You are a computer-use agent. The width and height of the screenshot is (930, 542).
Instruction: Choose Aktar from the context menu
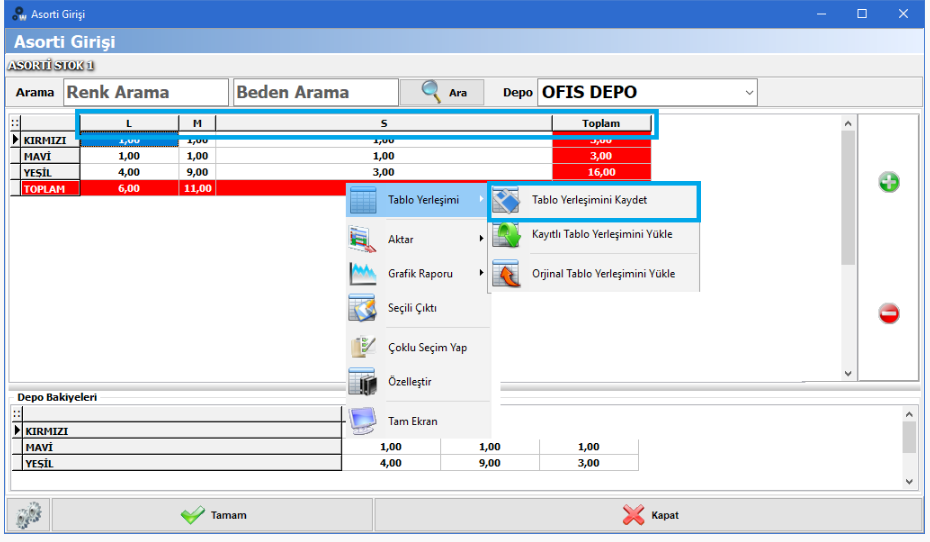click(x=418, y=240)
